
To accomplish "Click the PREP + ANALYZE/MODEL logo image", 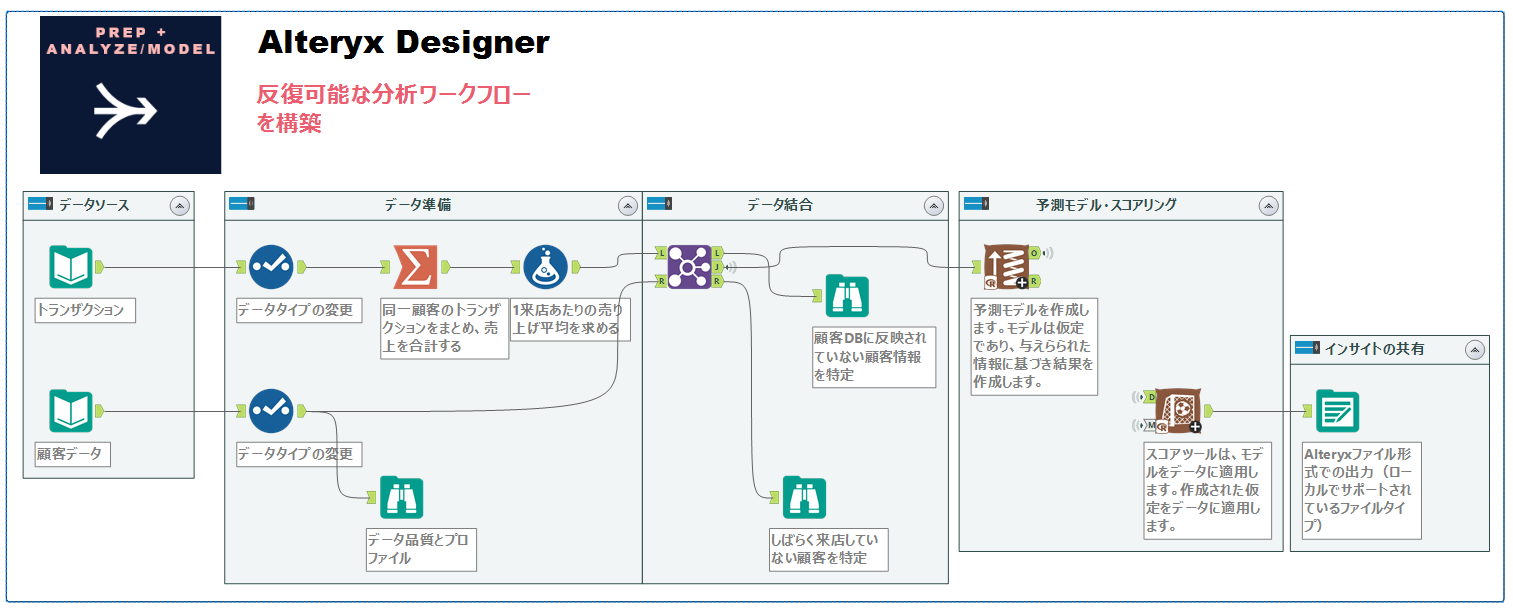I will (x=130, y=94).
